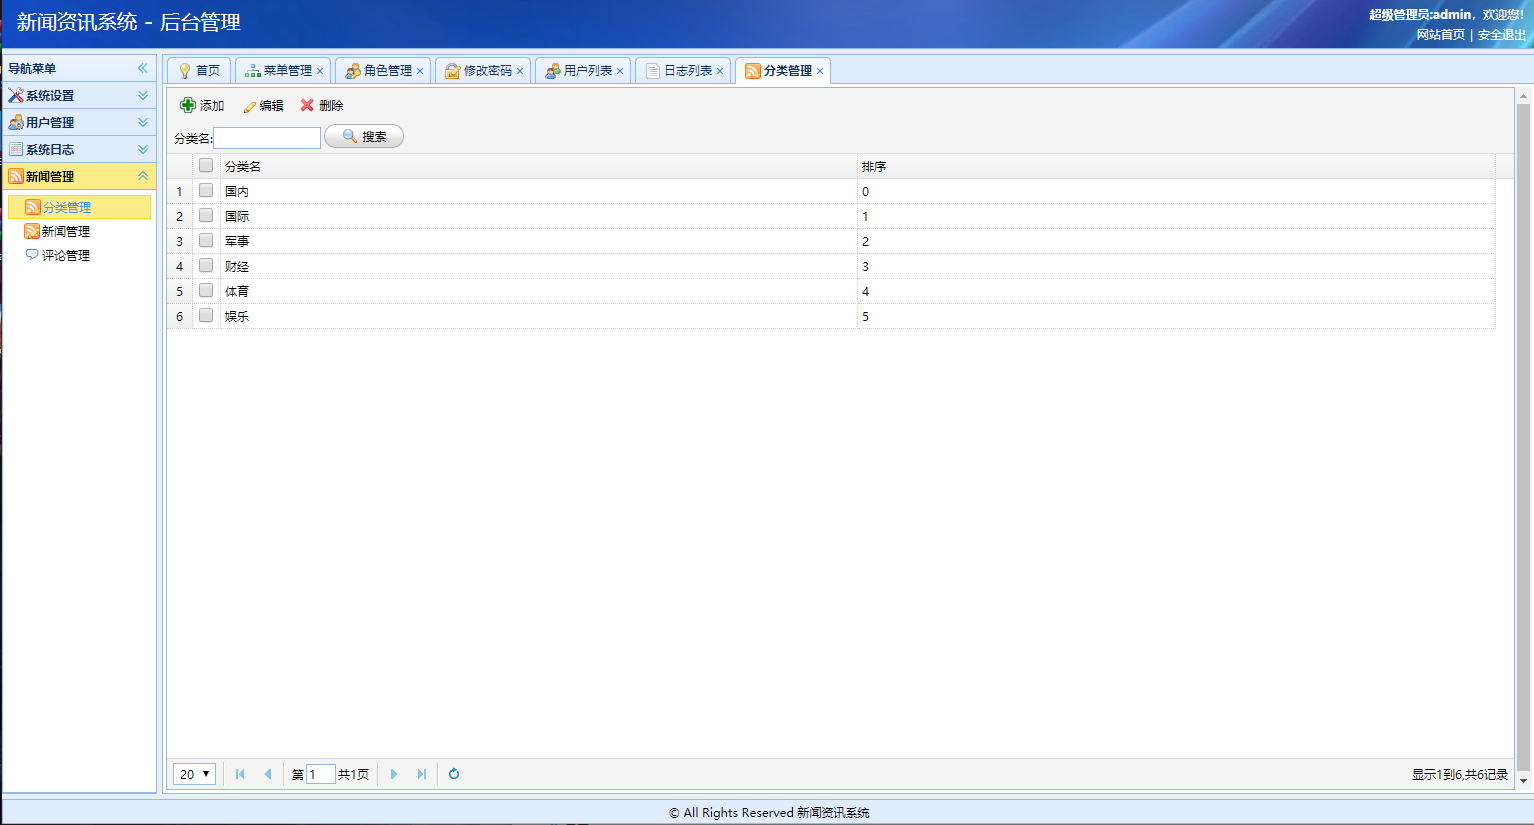
Task: Expand the 用户管理 accordion arrow
Action: (x=143, y=122)
